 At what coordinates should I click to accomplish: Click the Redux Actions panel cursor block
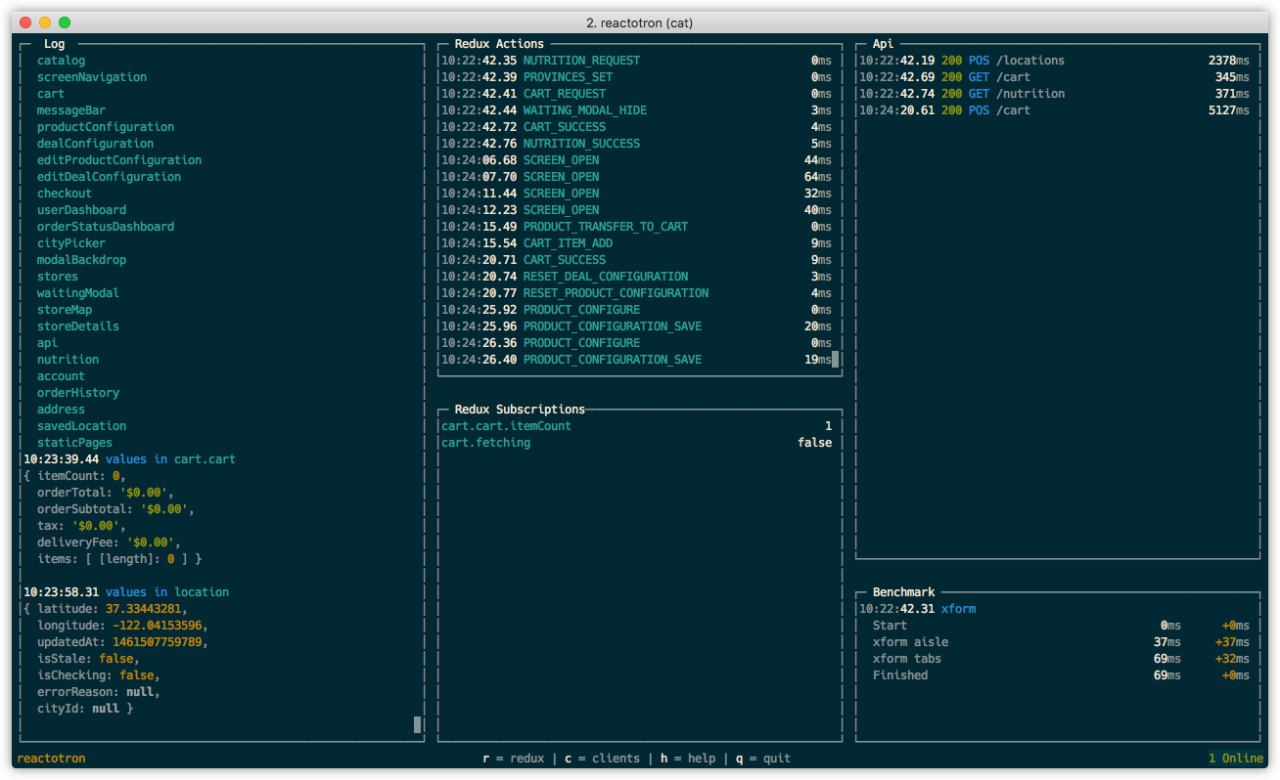click(x=836, y=359)
